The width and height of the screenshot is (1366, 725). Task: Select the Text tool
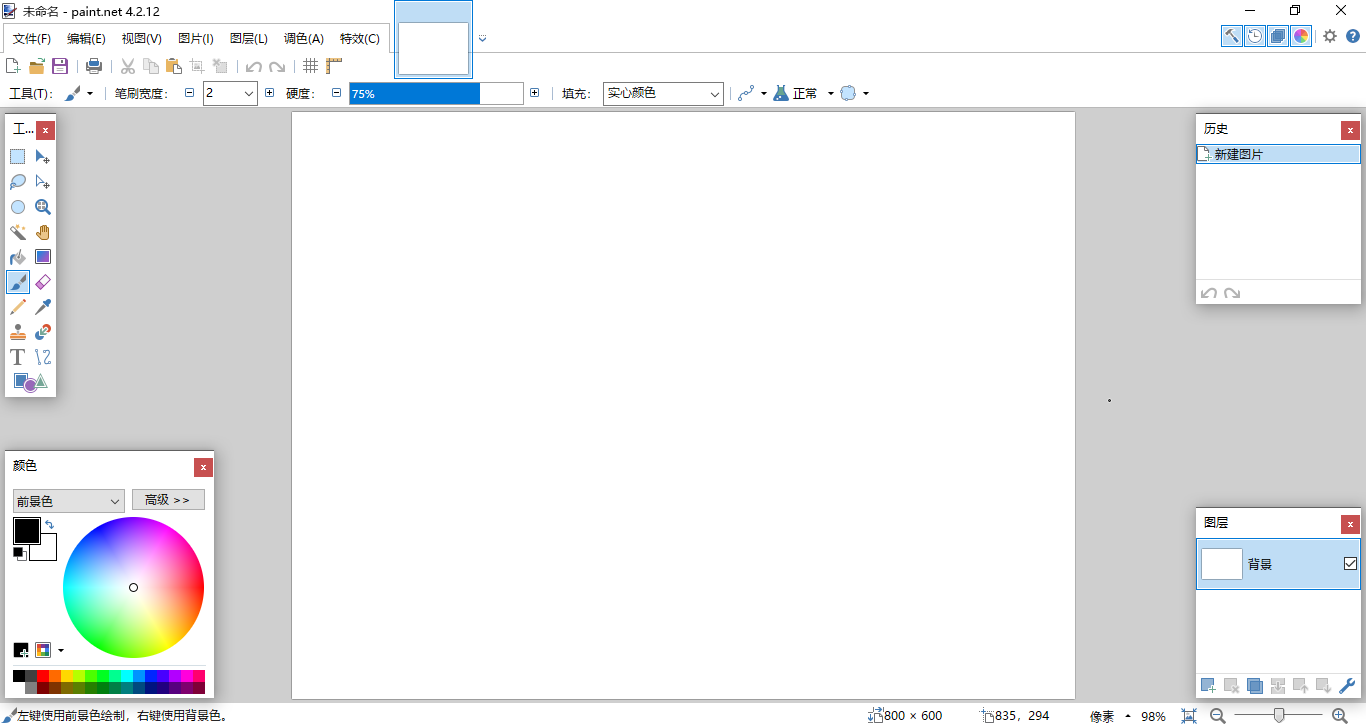18,357
